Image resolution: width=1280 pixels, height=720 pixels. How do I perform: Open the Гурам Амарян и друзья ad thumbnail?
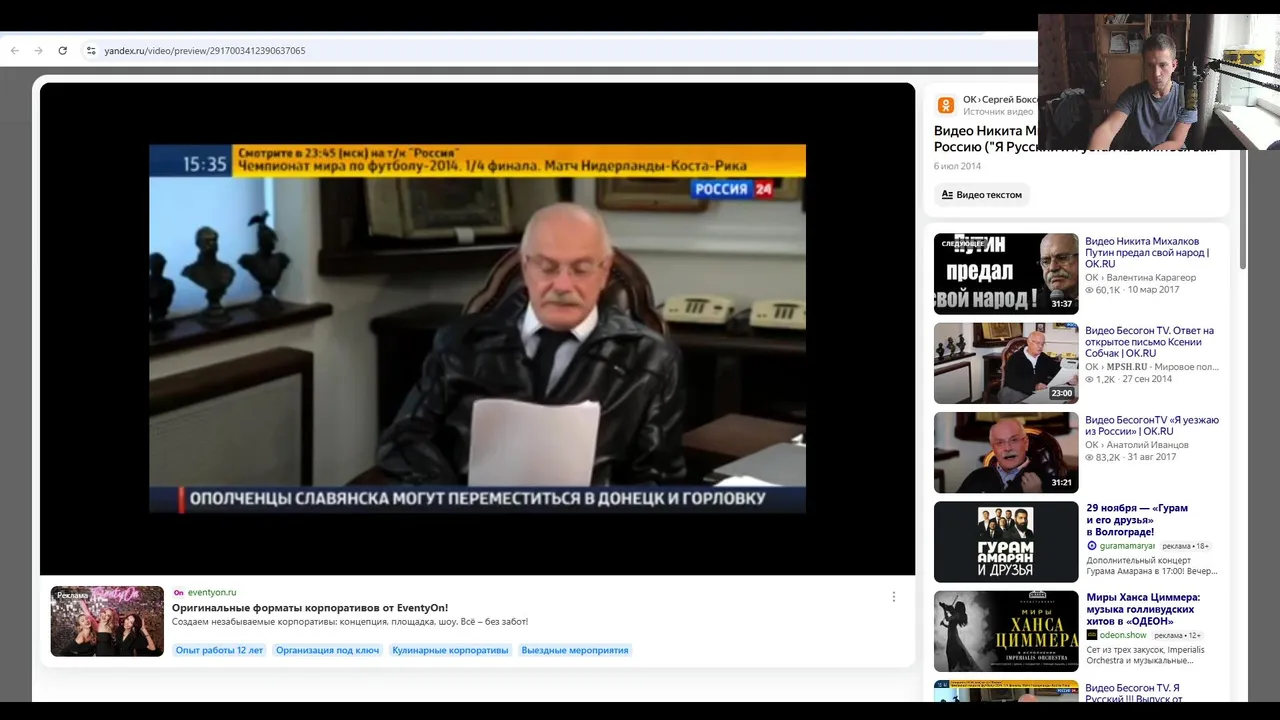(x=1006, y=542)
